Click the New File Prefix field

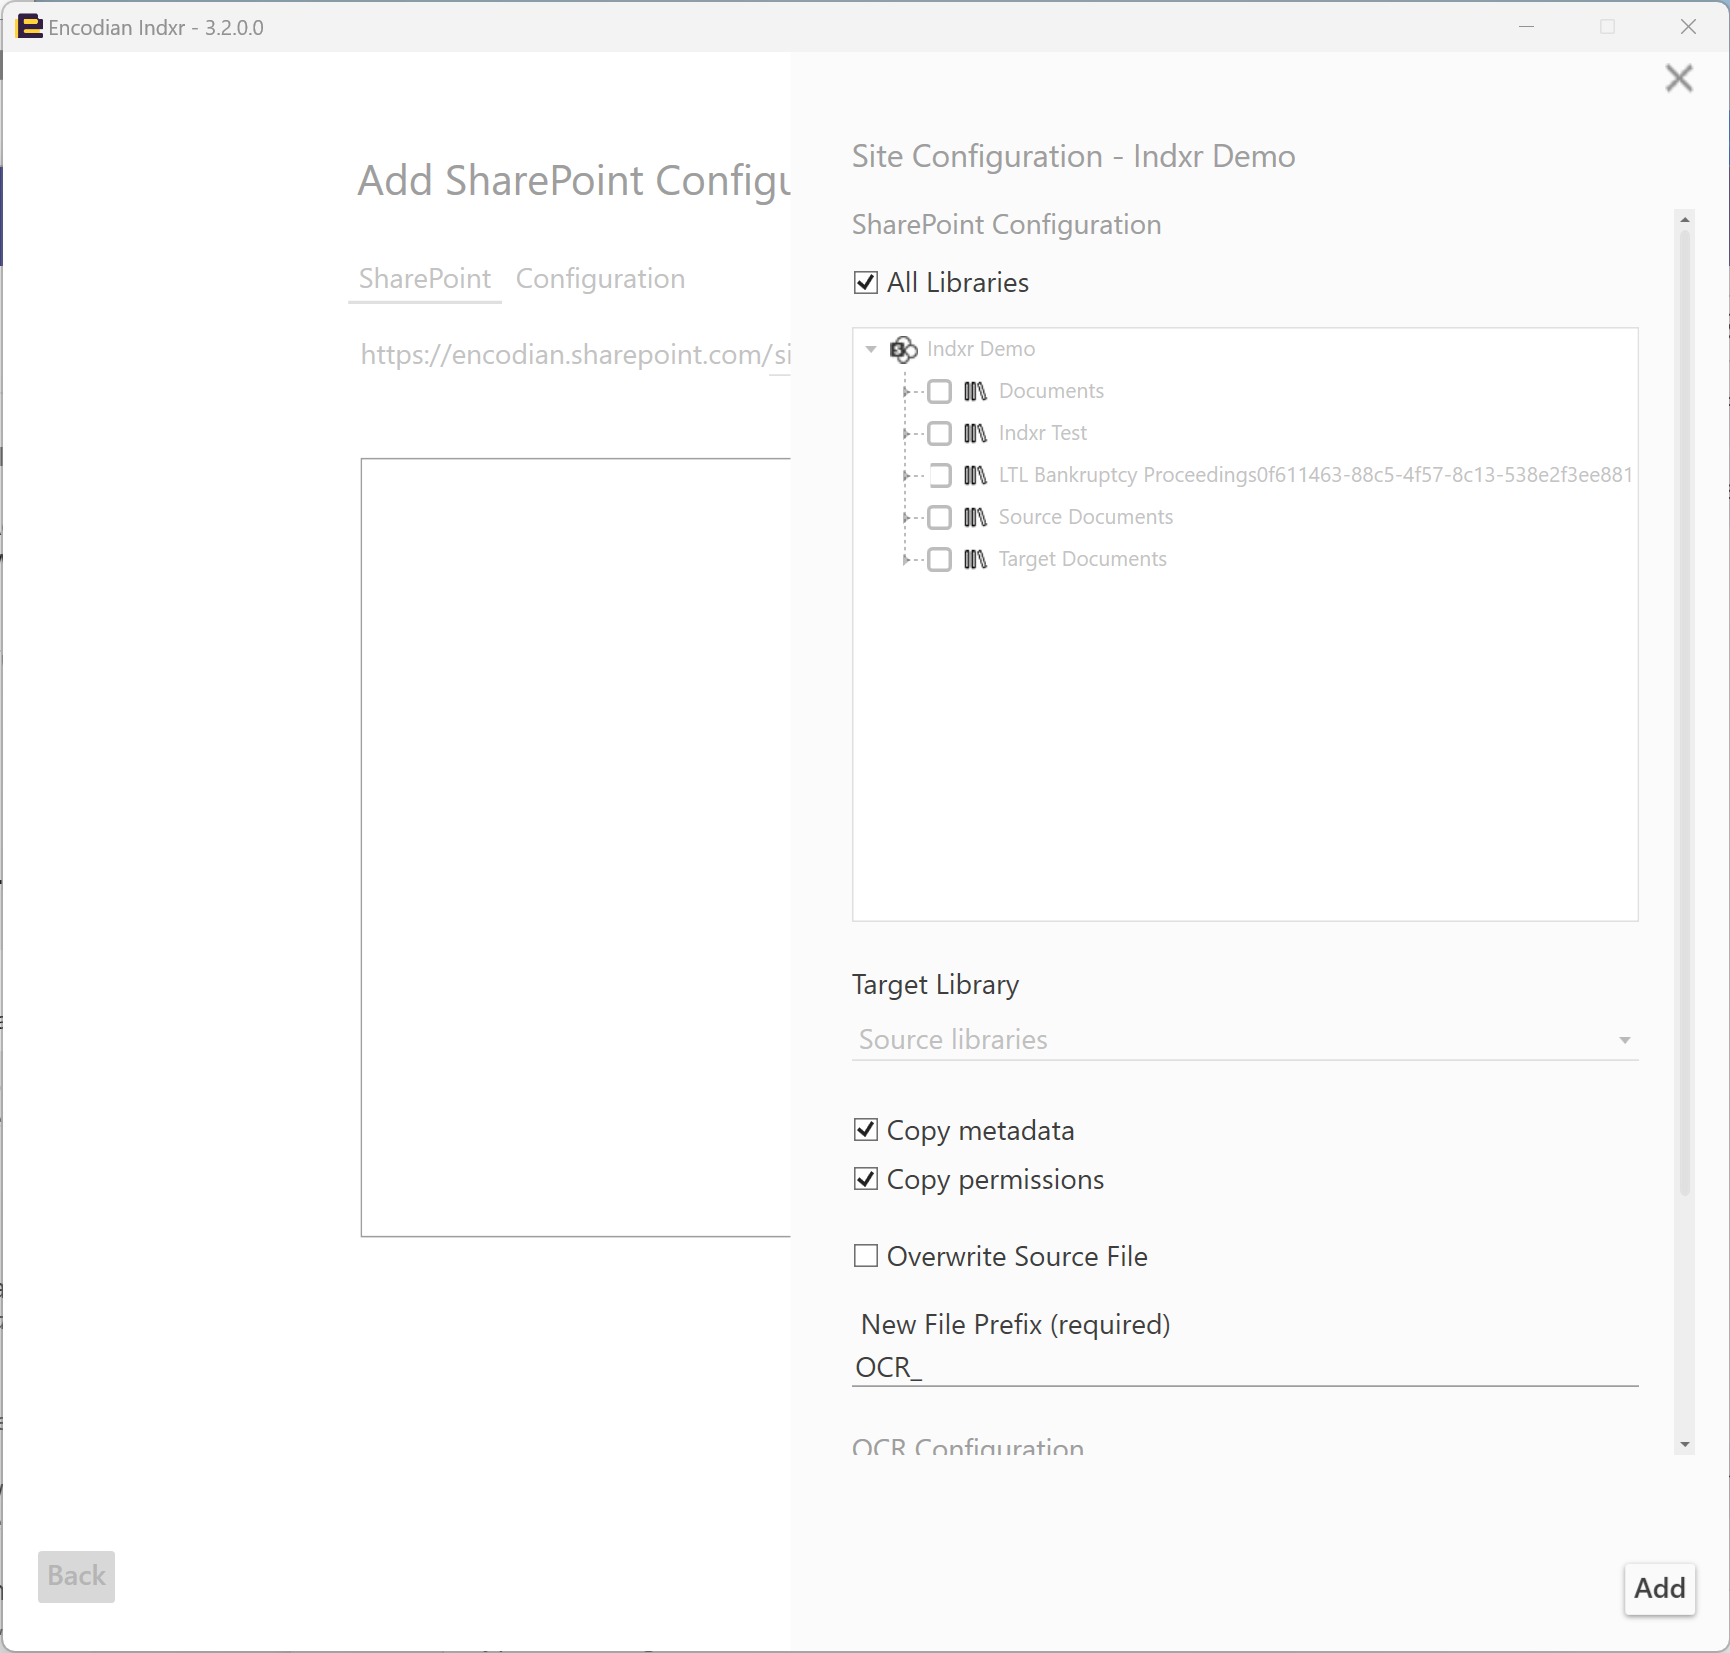point(1245,1367)
